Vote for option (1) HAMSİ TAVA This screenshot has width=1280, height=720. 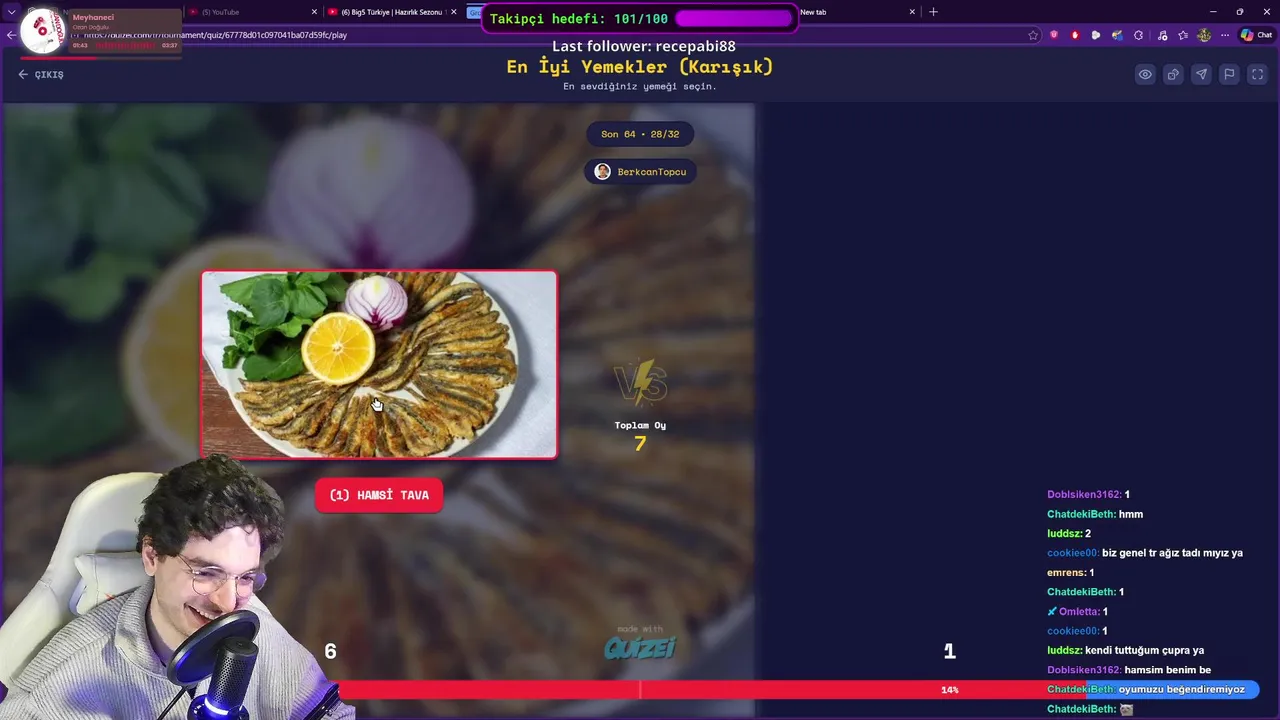coord(379,495)
